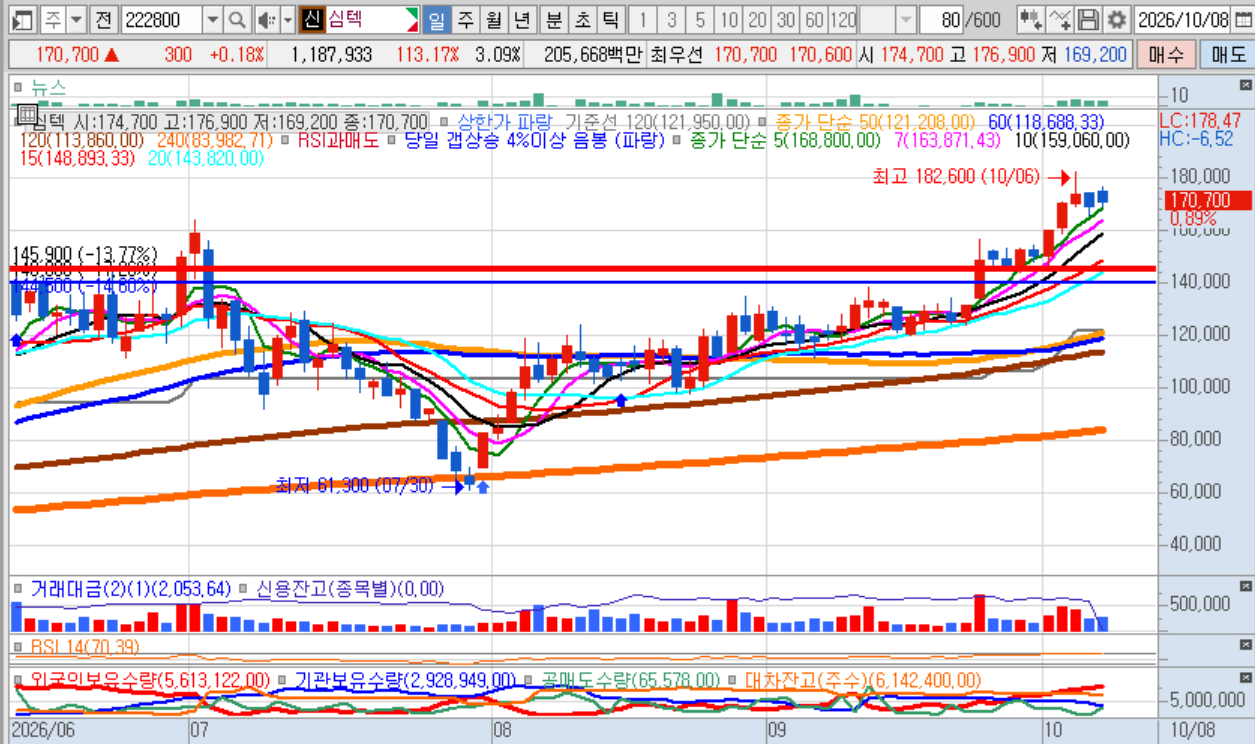This screenshot has height=744, width=1255.
Task: Click the red 170,700 current price tag
Action: pos(1208,201)
